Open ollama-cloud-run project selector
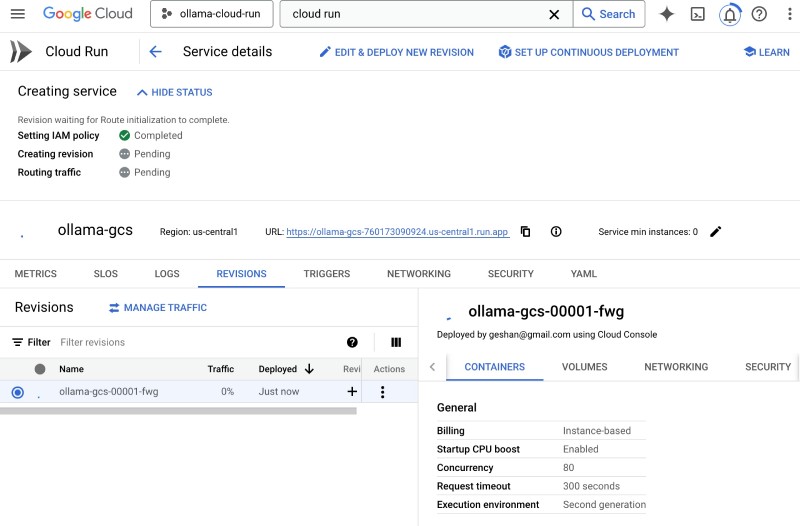The image size is (800, 526). [211, 14]
